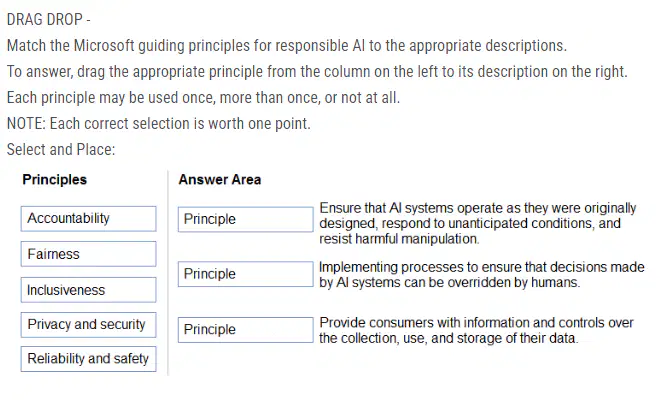This screenshot has width=668, height=403.
Task: Click the NOTE about one point text
Action: tap(159, 124)
